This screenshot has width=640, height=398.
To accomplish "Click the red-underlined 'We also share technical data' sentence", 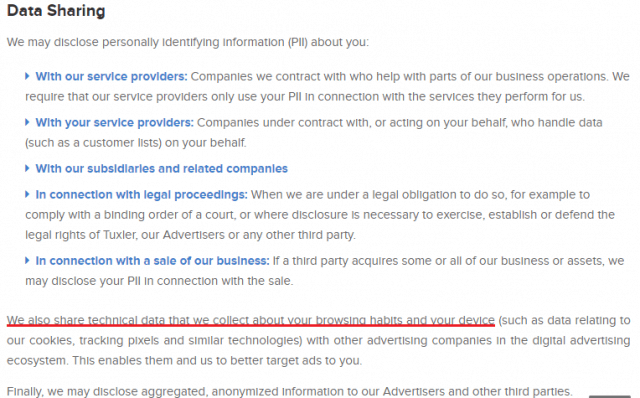I will click(x=251, y=320).
